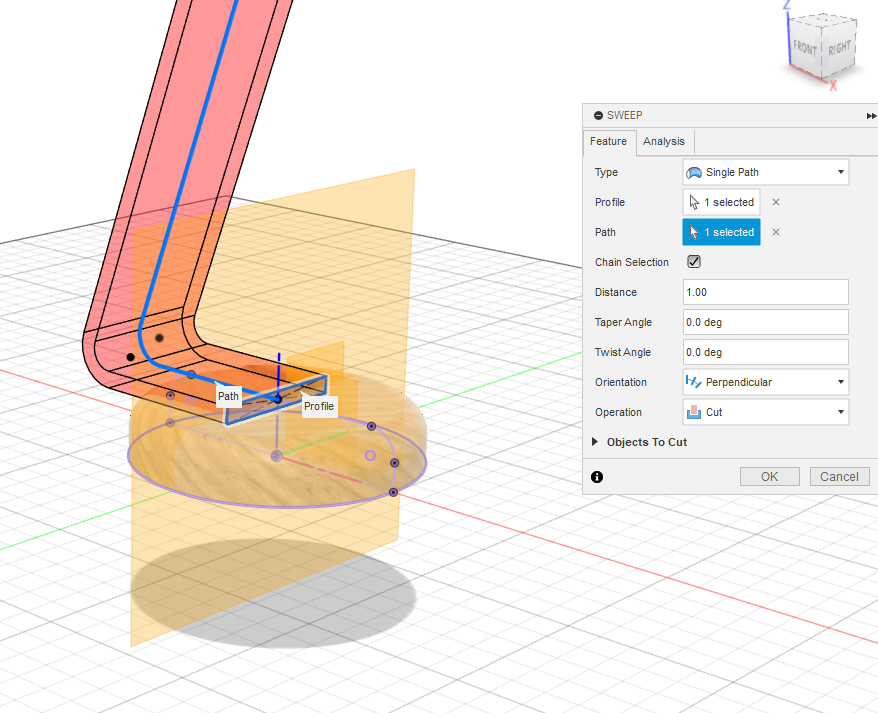Click the RIGHT face of the ViewCube
878x713 pixels.
(x=839, y=46)
